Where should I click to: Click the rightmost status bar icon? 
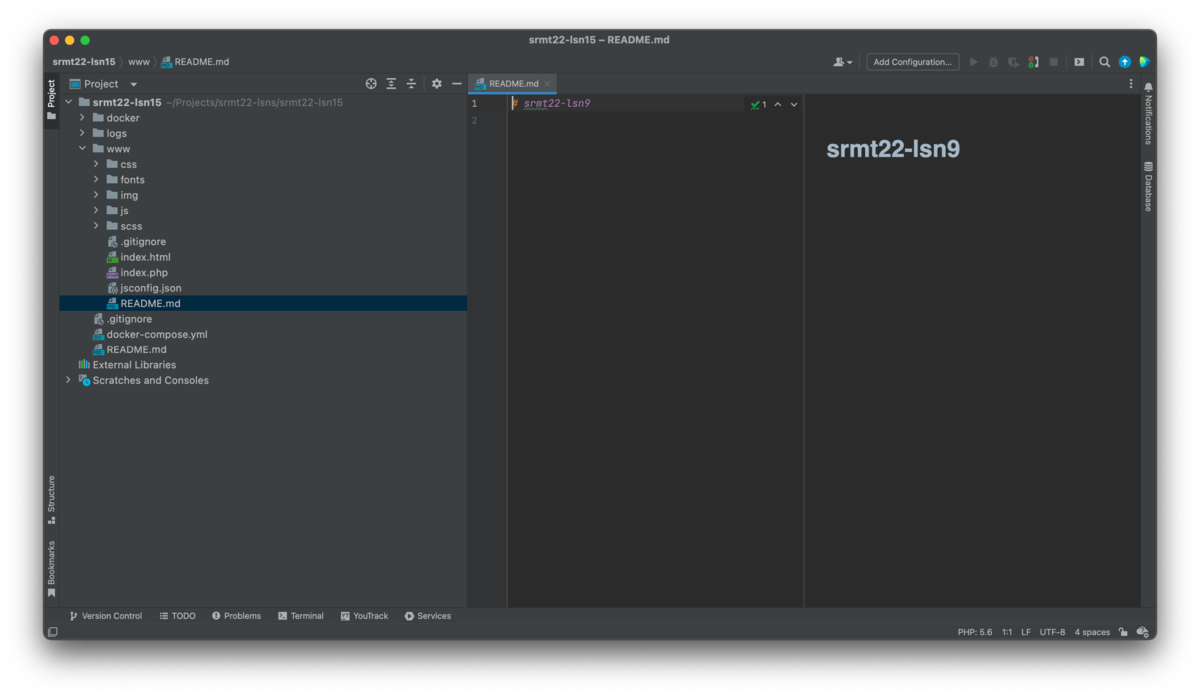pos(1142,632)
